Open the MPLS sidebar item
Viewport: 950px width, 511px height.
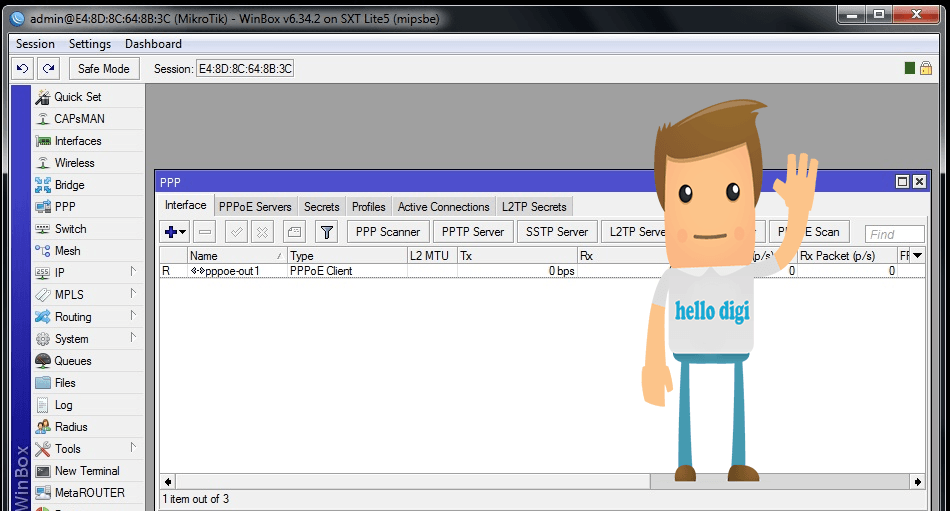click(x=88, y=295)
